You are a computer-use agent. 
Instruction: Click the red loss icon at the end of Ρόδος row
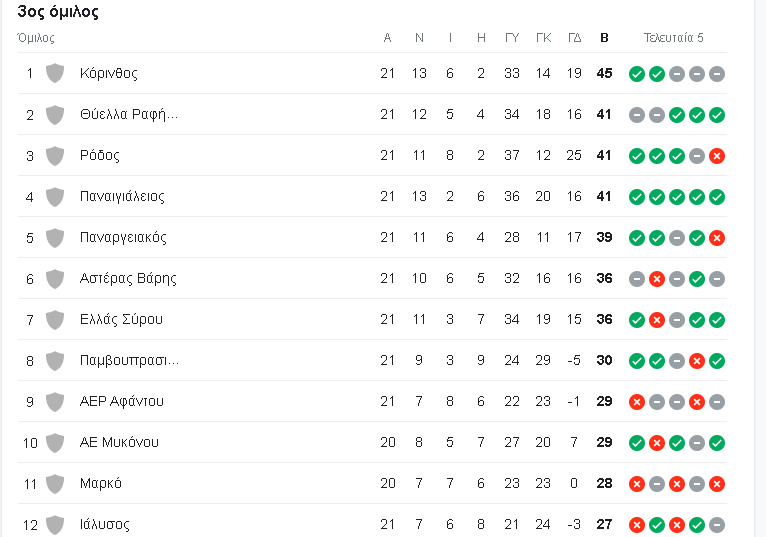(x=717, y=156)
